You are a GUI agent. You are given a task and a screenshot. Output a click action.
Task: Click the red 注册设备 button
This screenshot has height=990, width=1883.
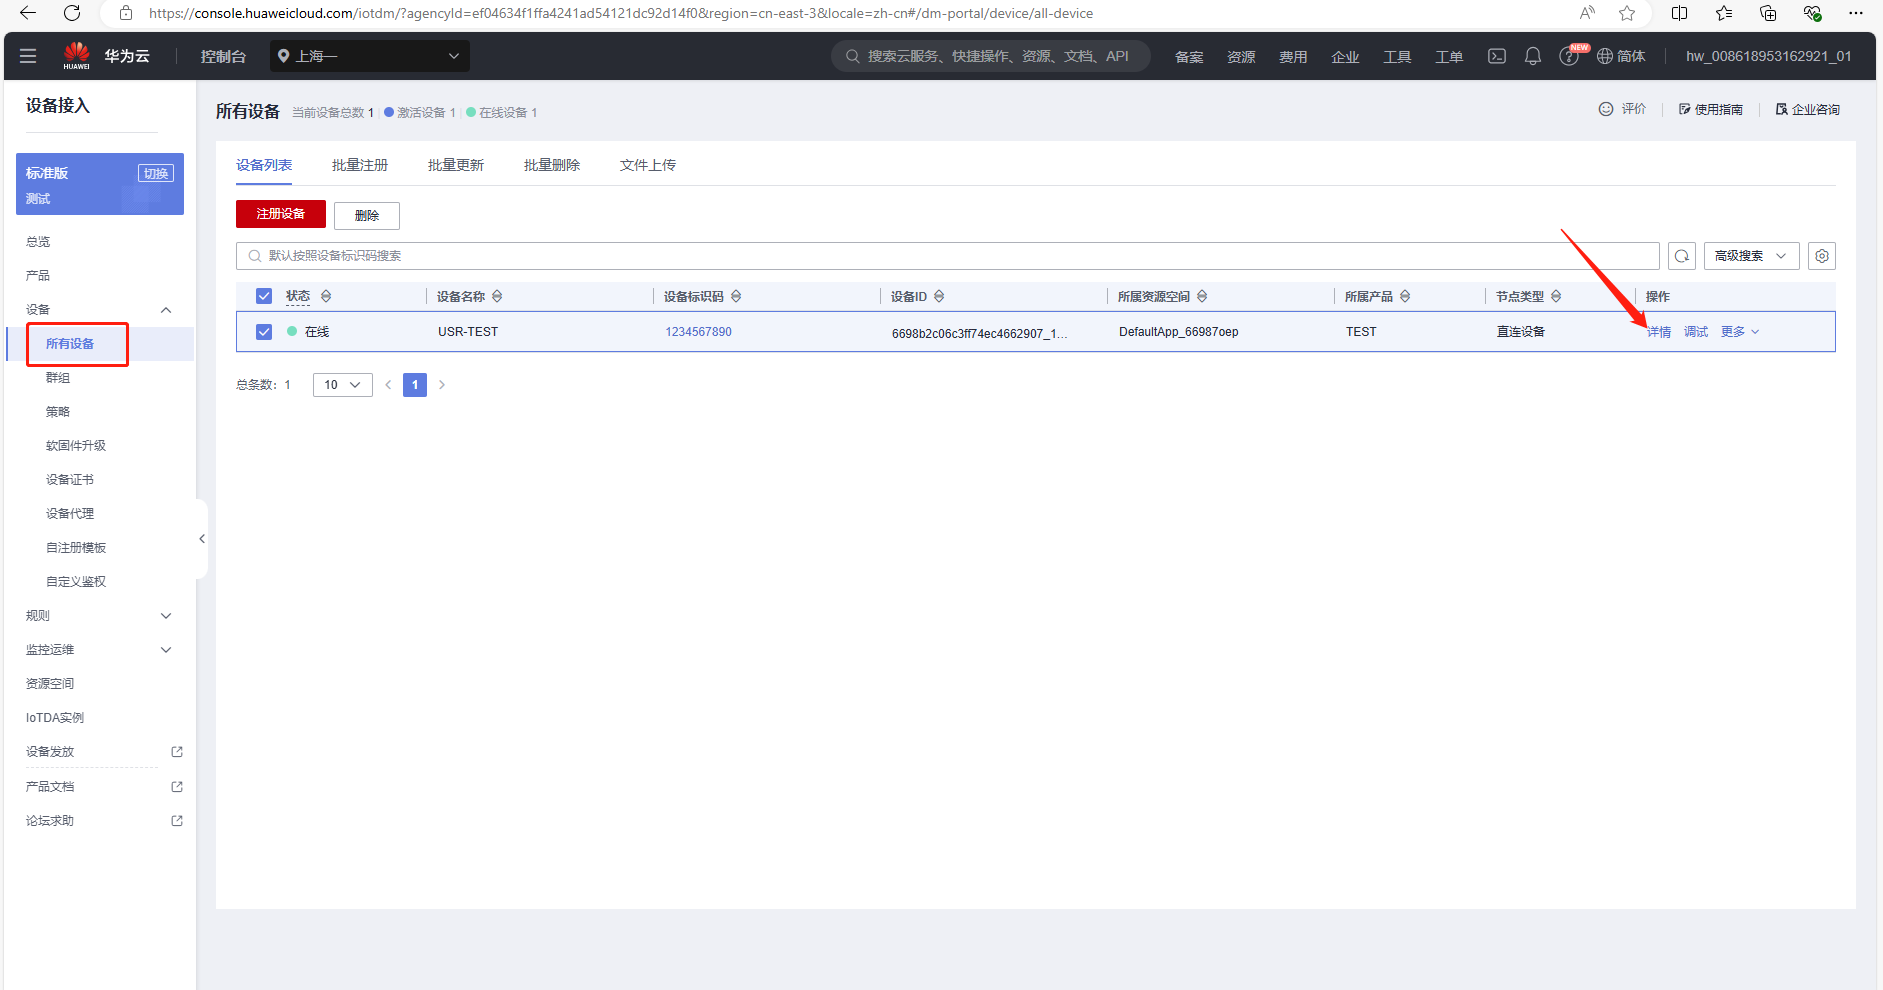[281, 214]
